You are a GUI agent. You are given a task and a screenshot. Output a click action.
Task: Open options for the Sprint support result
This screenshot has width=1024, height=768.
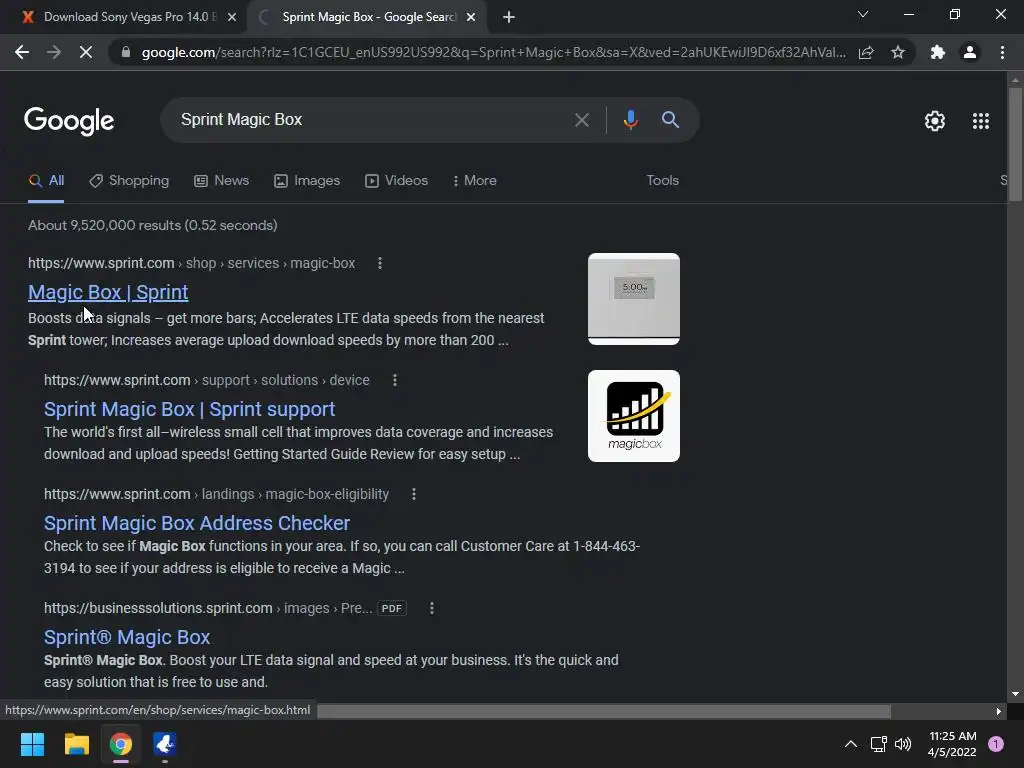click(x=394, y=380)
